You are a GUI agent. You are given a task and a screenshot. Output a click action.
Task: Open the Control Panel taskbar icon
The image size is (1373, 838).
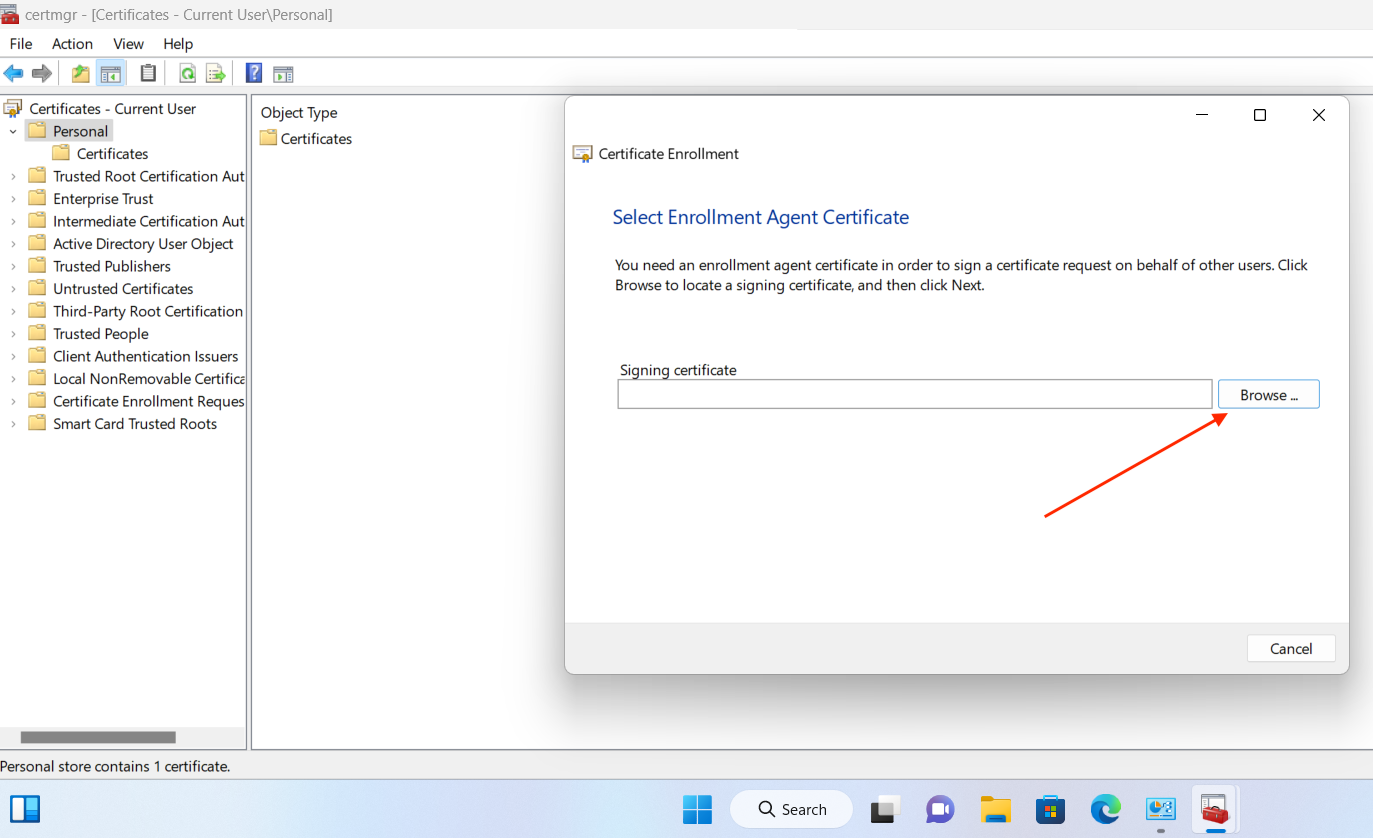click(1160, 809)
